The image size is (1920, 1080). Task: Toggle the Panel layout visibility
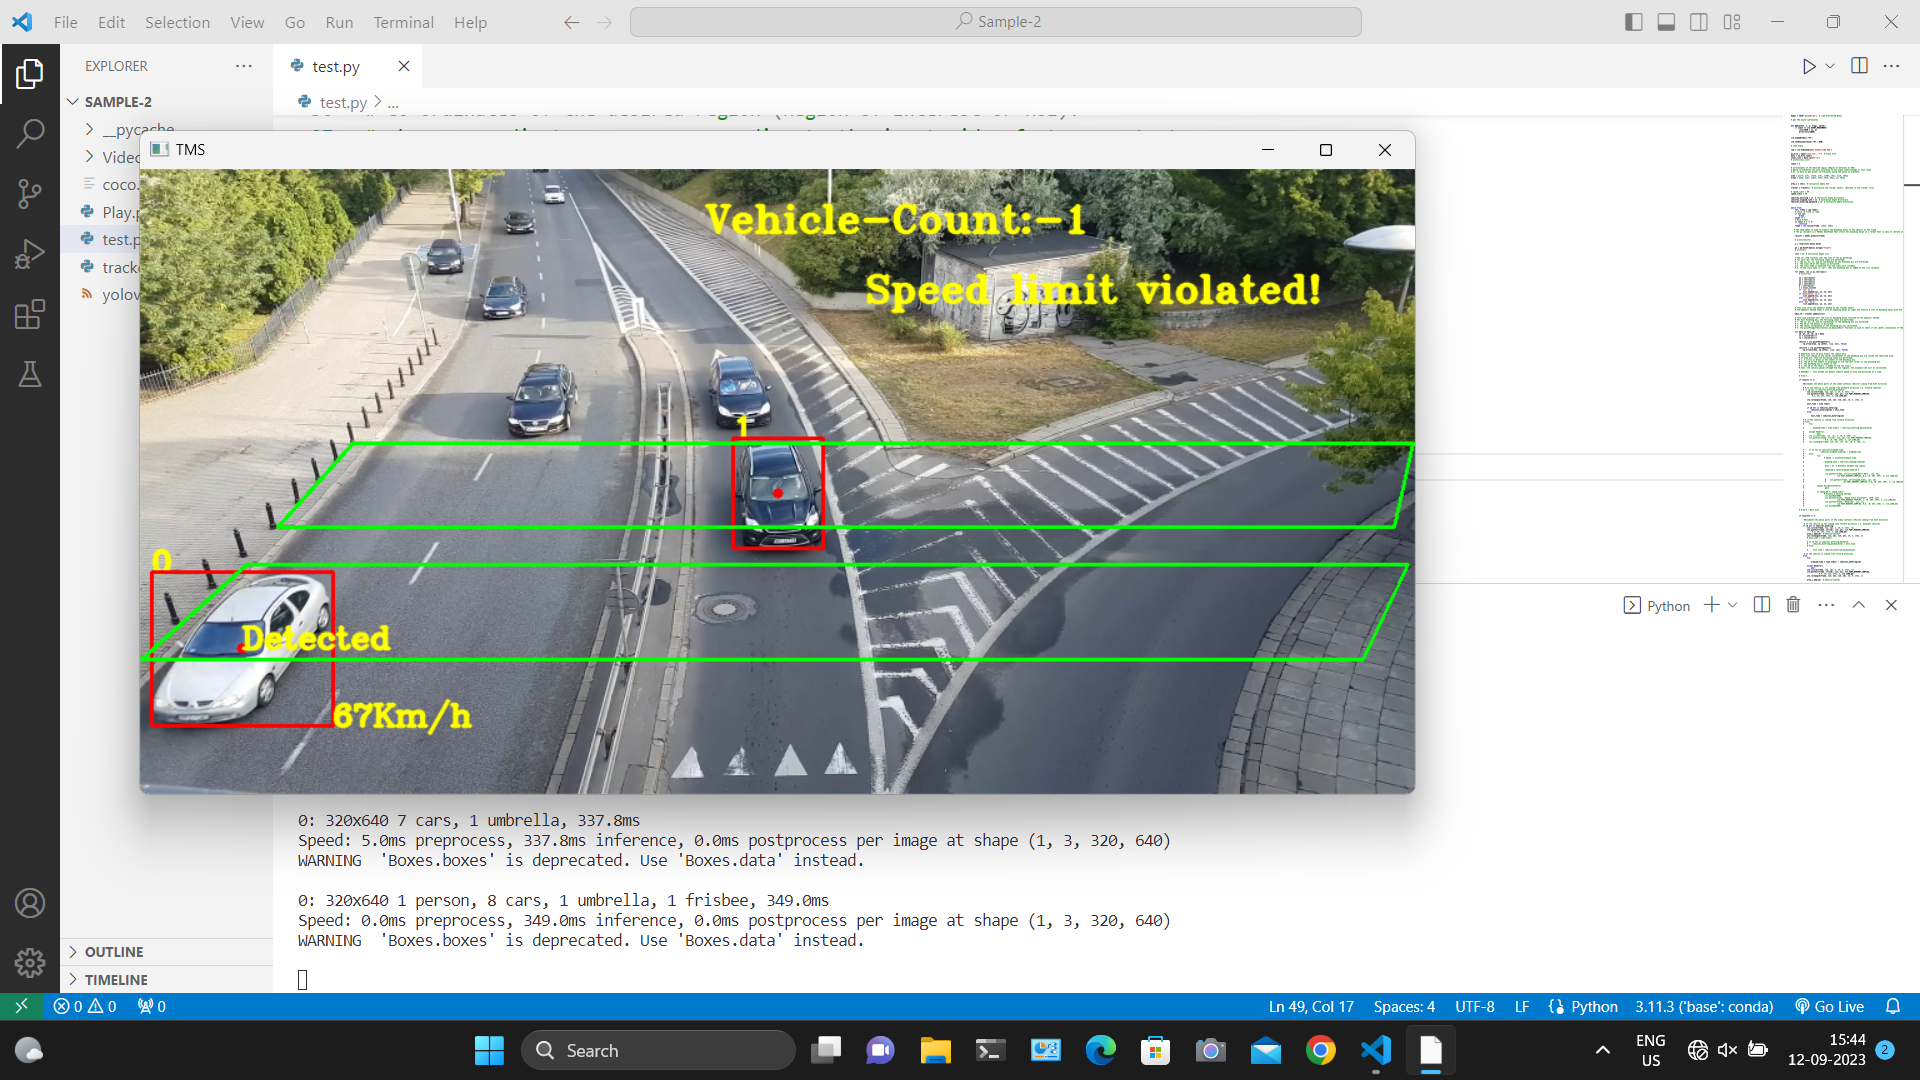point(1666,21)
